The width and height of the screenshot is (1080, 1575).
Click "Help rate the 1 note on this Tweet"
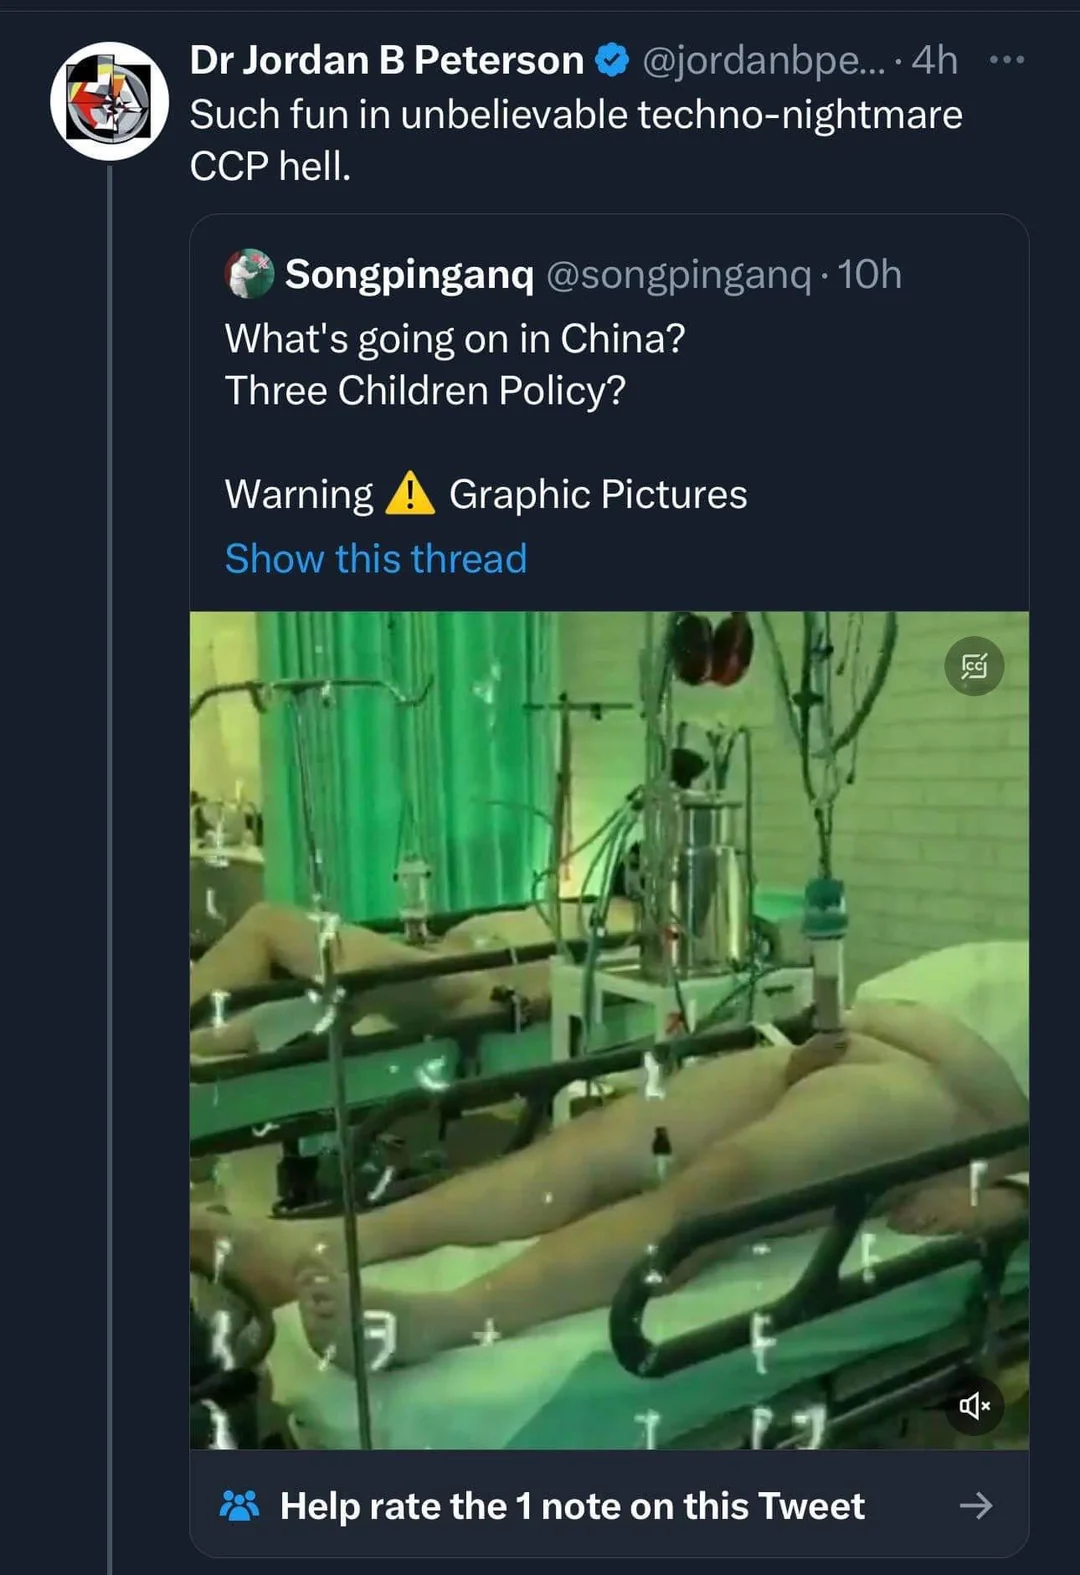572,1505
